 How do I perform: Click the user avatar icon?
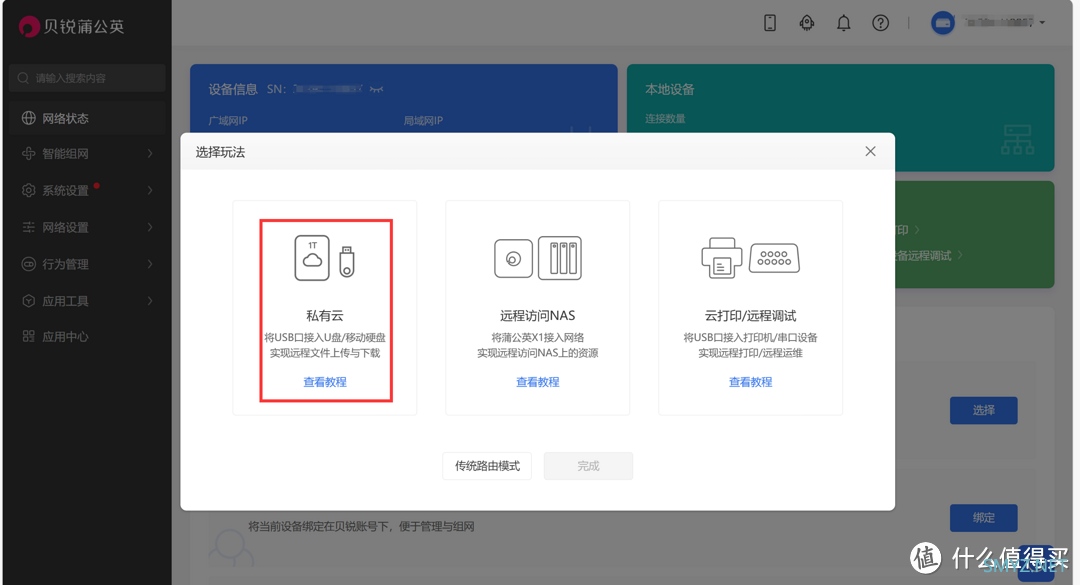(943, 23)
